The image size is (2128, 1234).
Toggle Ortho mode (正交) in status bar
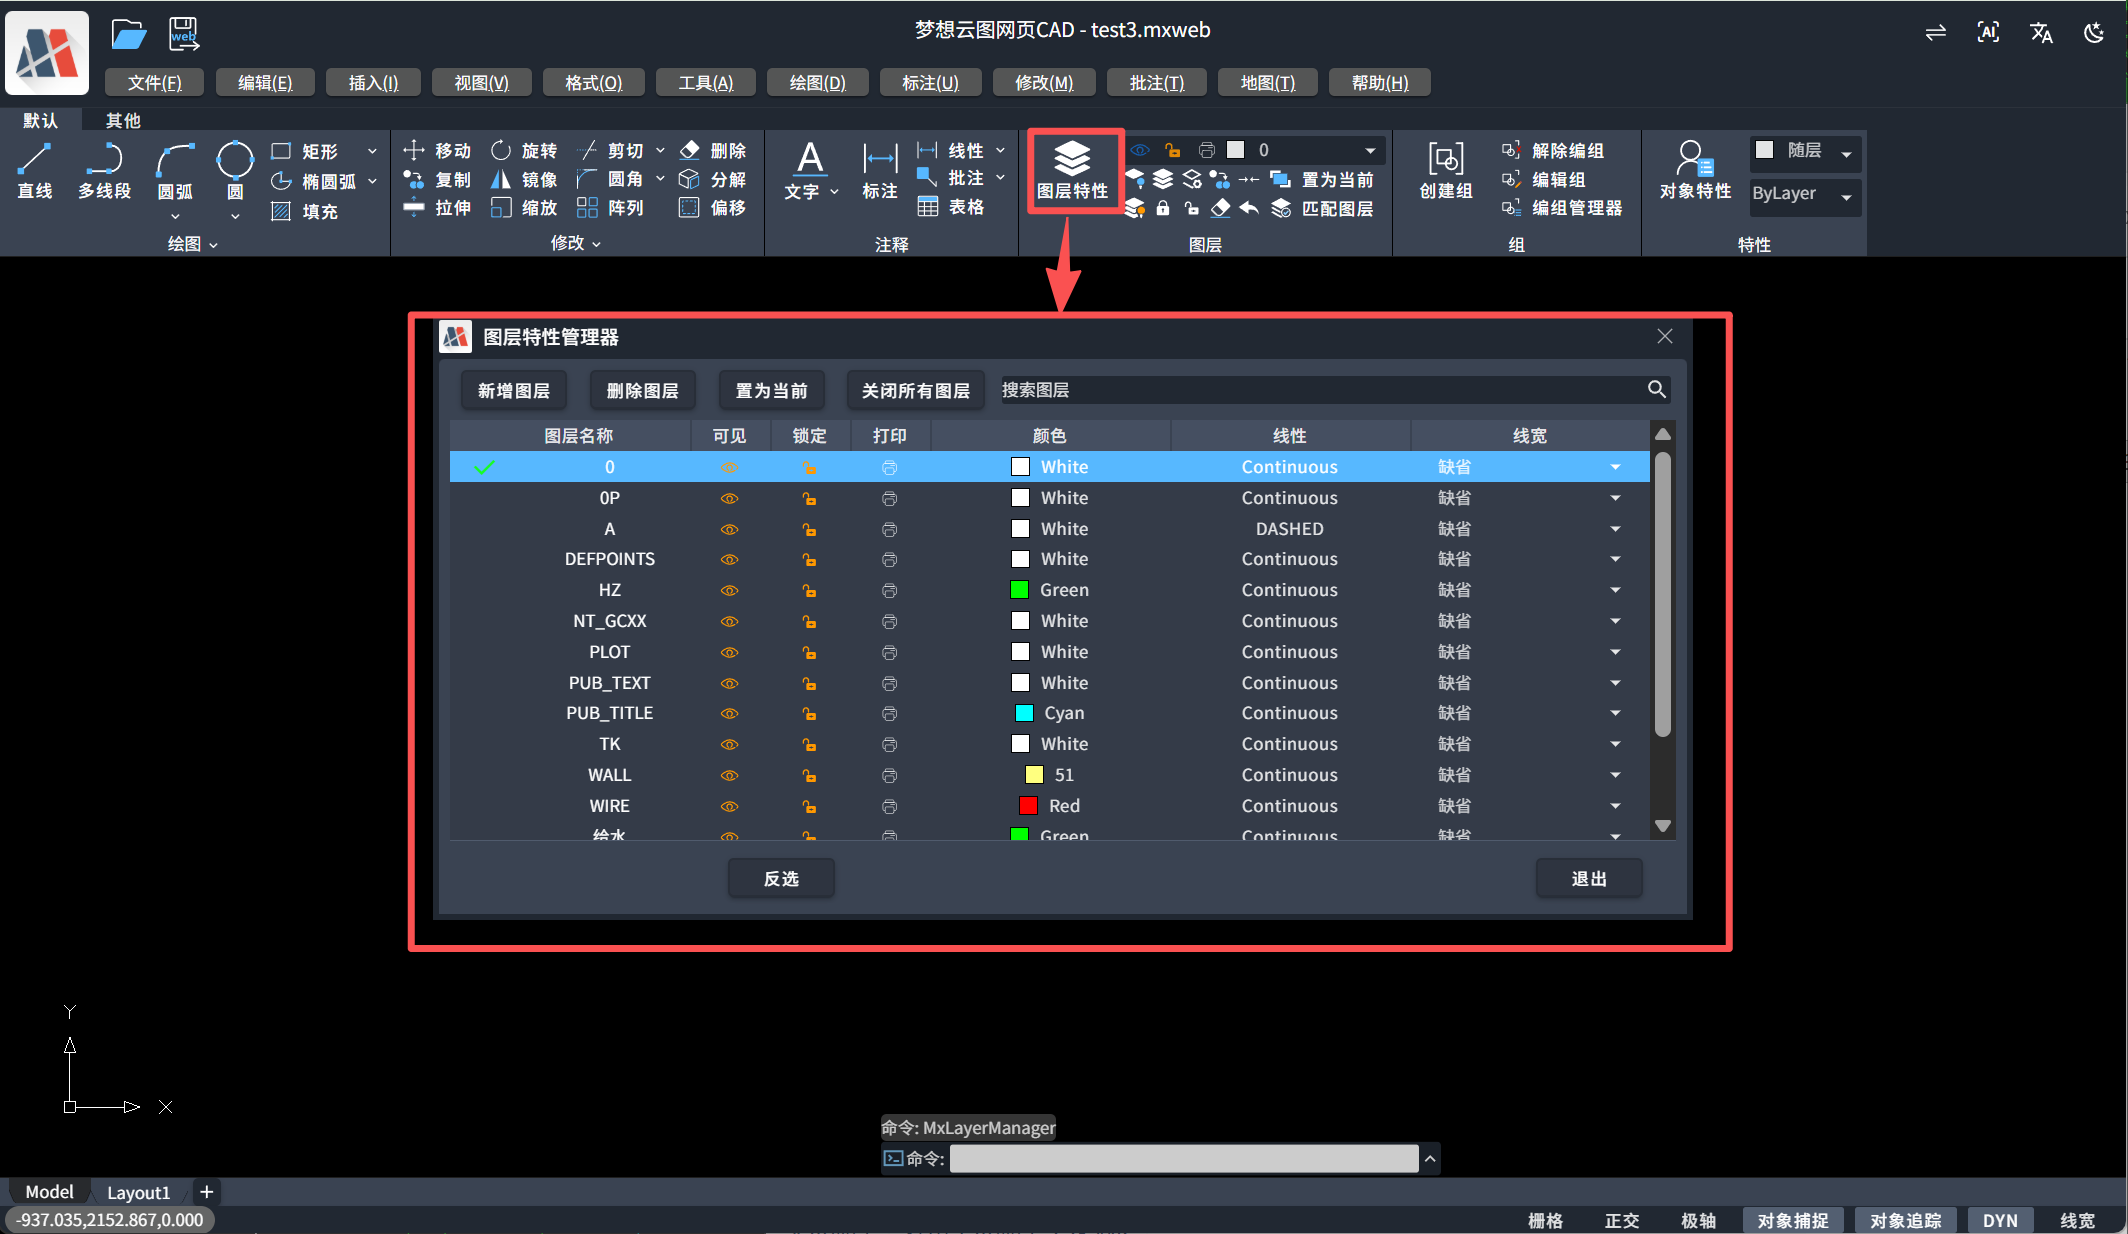click(x=1622, y=1220)
